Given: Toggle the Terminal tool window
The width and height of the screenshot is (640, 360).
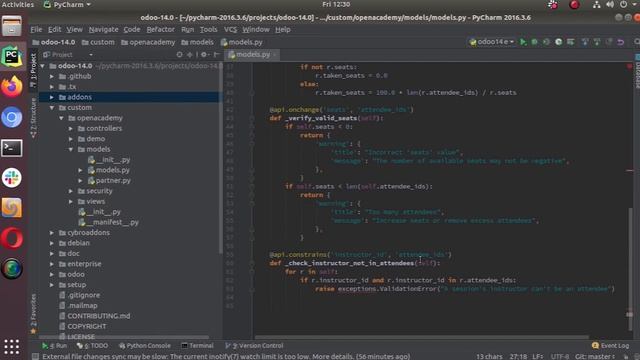Looking at the screenshot, I should pyautogui.click(x=198, y=346).
